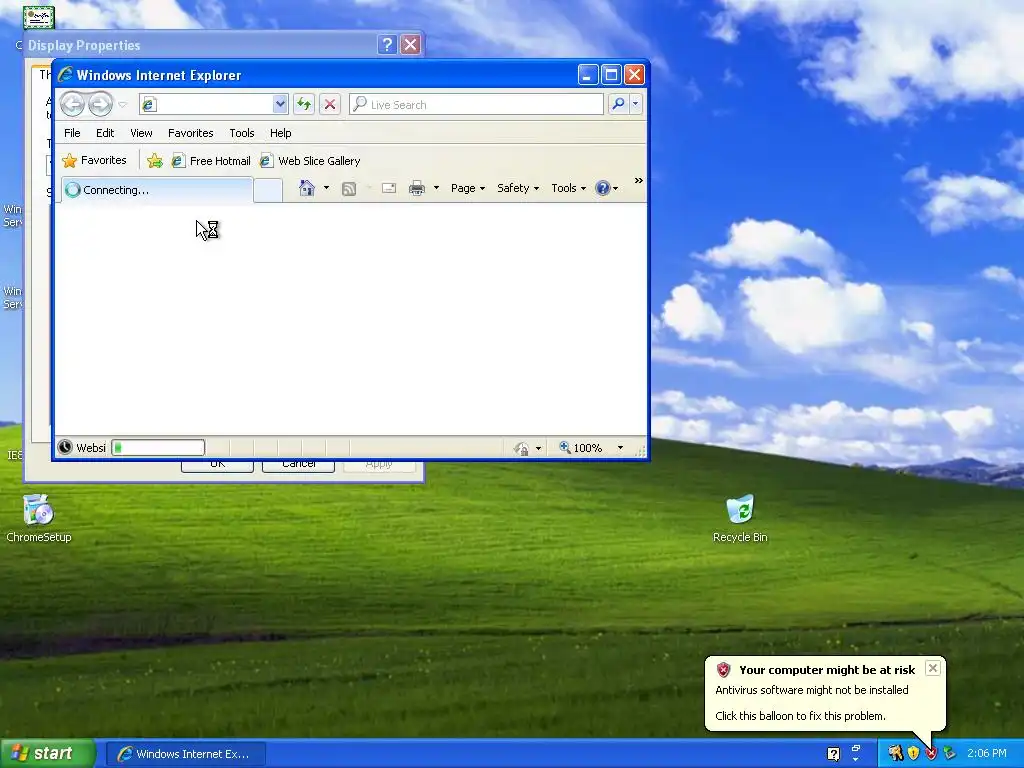The image size is (1024, 768).
Task: Click the yellow shield updates tray icon
Action: pos(913,754)
